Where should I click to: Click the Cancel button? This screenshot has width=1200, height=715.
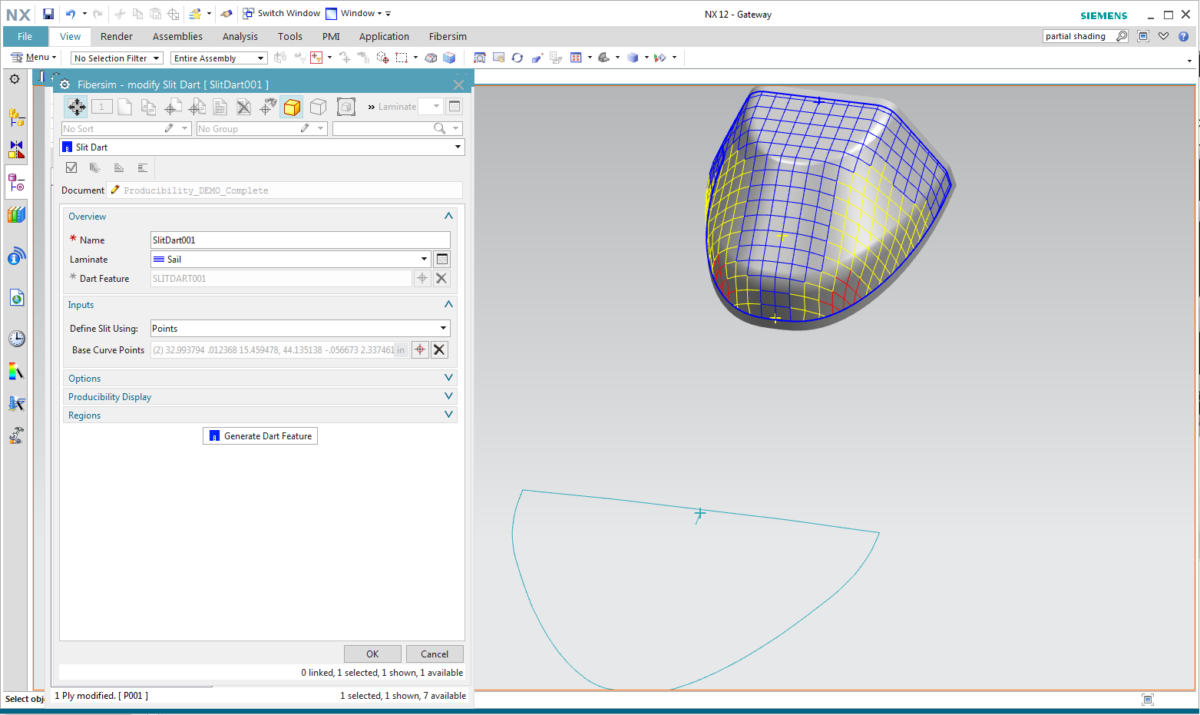tap(434, 654)
